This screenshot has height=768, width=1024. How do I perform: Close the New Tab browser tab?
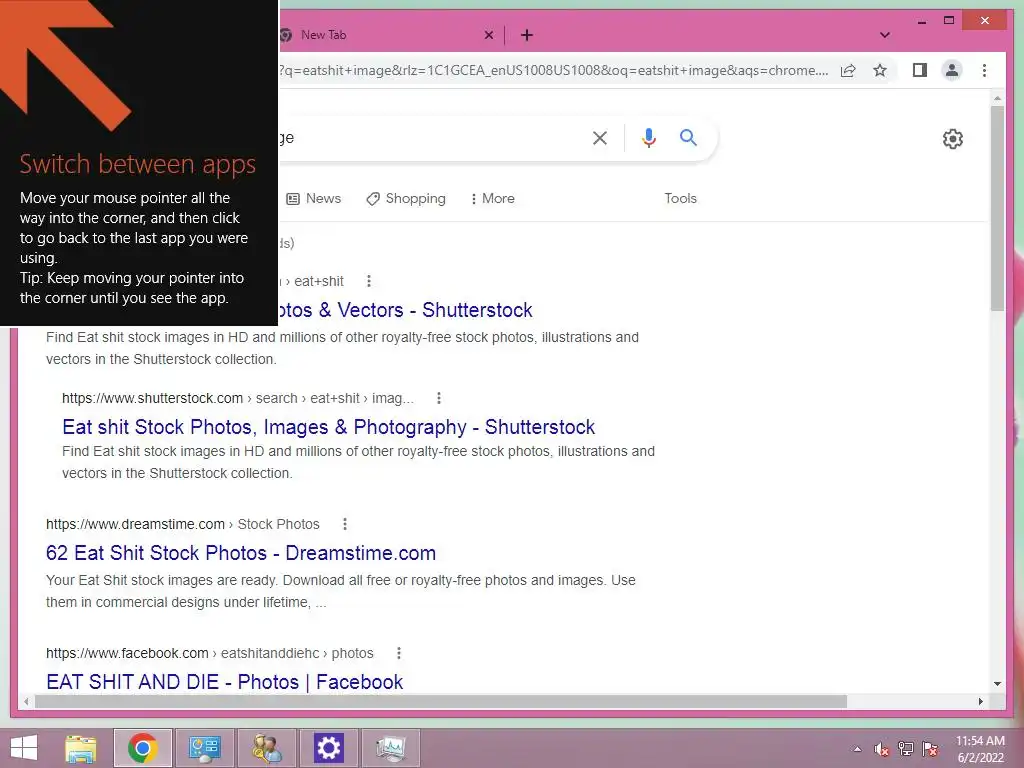pos(488,35)
